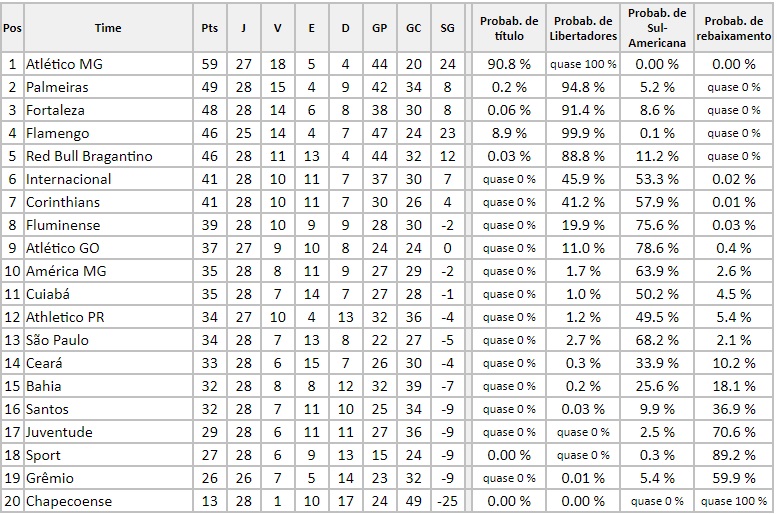Click the GP column header

point(379,28)
